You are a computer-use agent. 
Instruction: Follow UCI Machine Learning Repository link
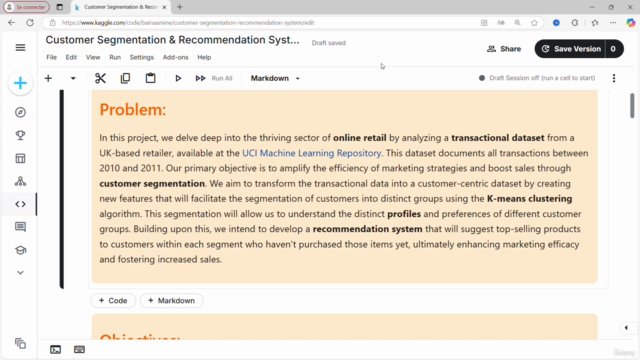pyautogui.click(x=311, y=153)
